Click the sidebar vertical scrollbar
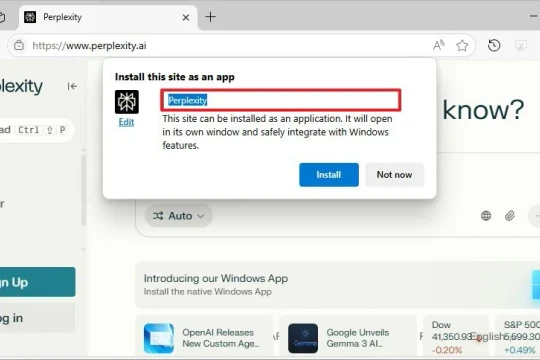The width and height of the screenshot is (540, 360). 83,191
